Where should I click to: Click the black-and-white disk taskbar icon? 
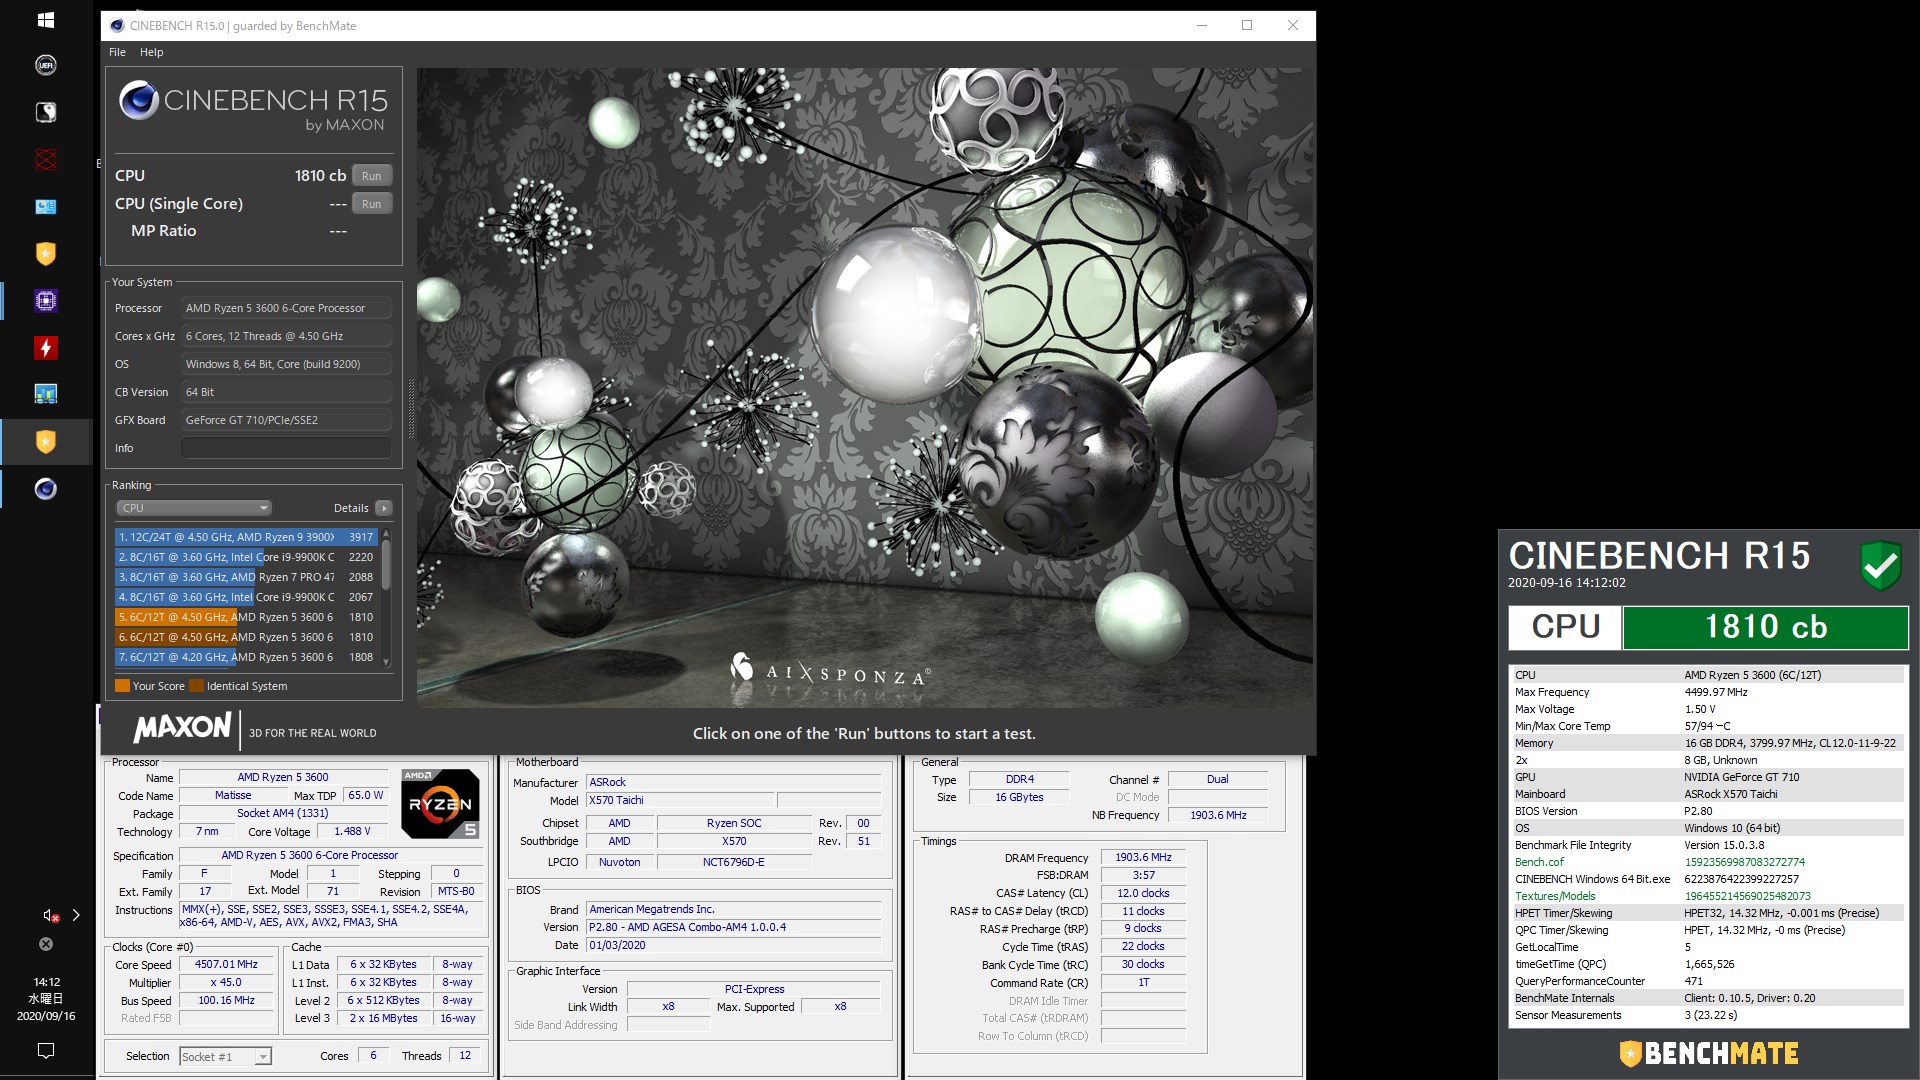(x=46, y=112)
